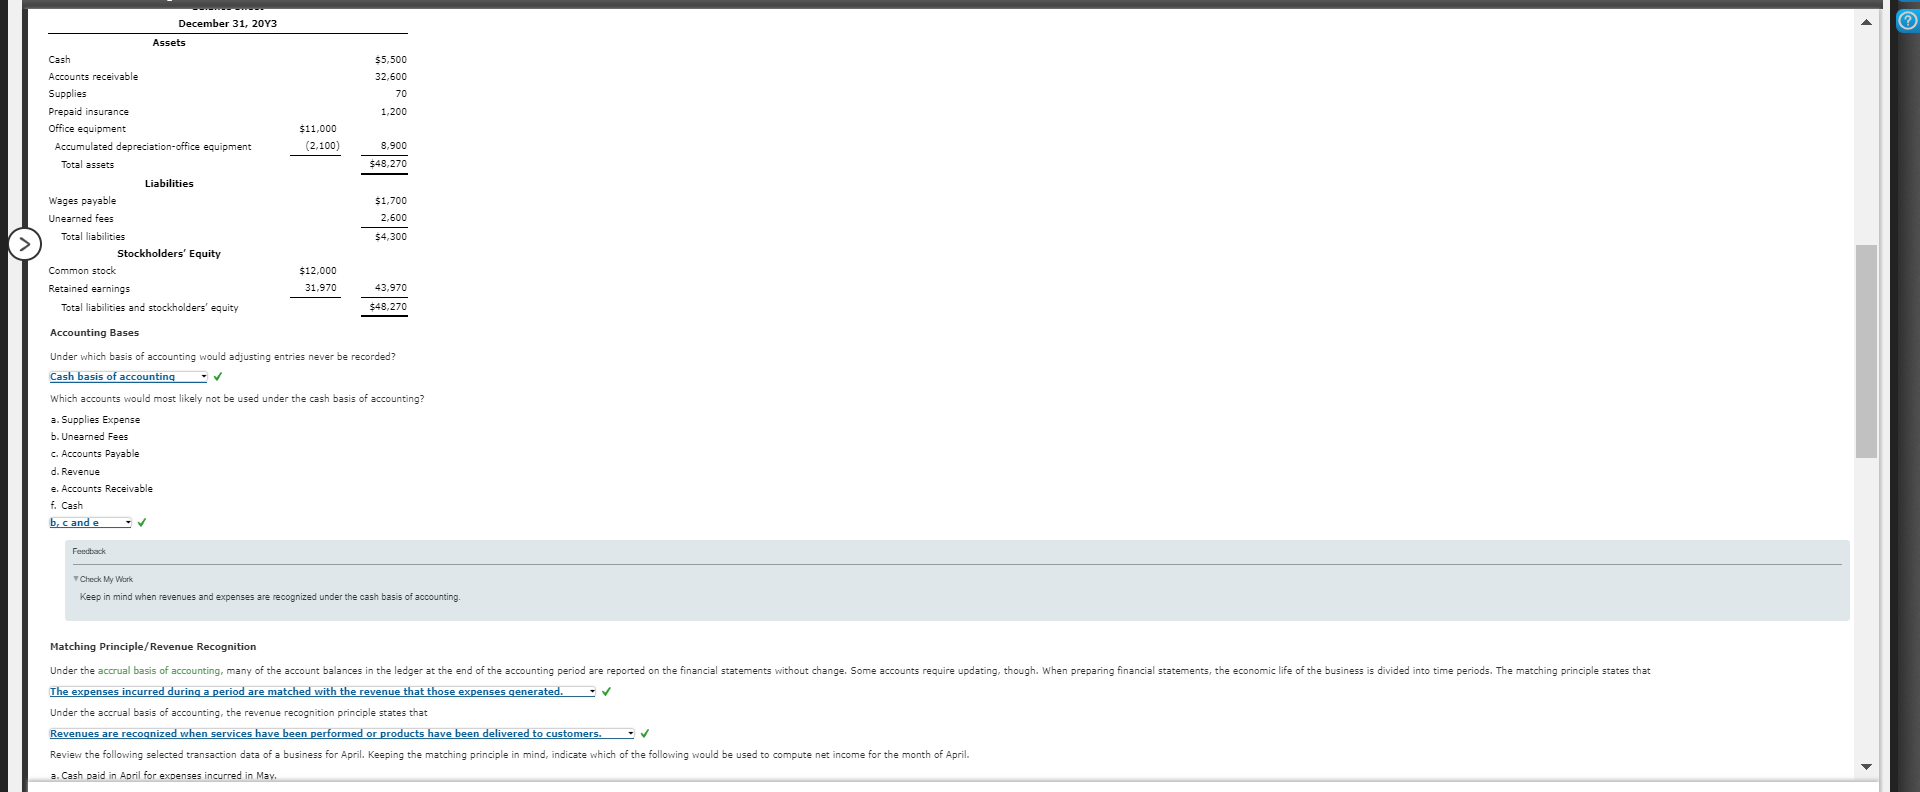The width and height of the screenshot is (1920, 792).
Task: Click the 'Assets' section heading
Action: [169, 43]
